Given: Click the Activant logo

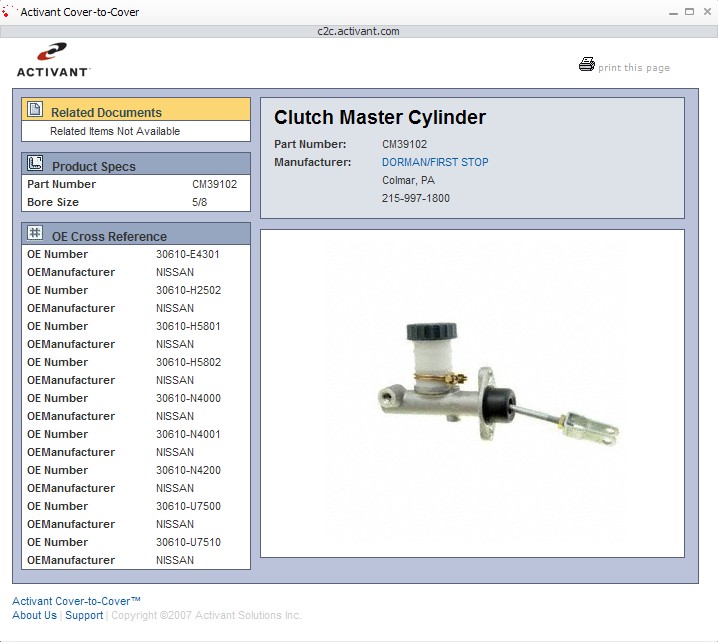Looking at the screenshot, I should click(53, 61).
